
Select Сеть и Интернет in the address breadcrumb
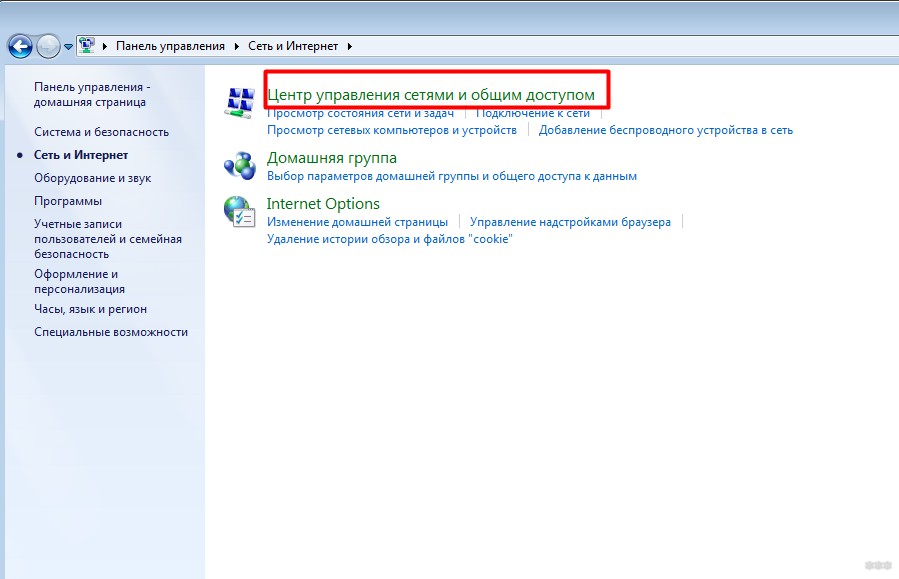click(293, 46)
